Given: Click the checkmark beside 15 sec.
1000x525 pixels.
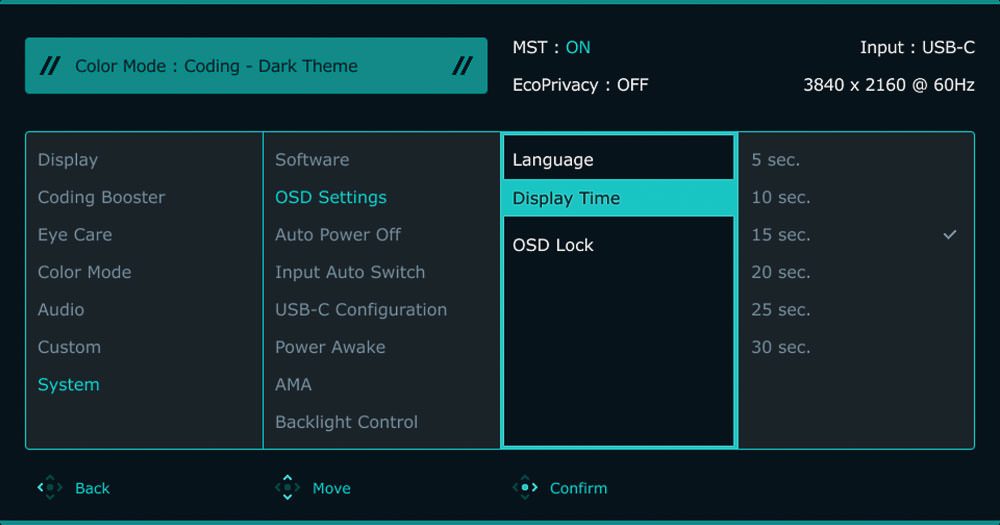Looking at the screenshot, I should click(x=950, y=235).
